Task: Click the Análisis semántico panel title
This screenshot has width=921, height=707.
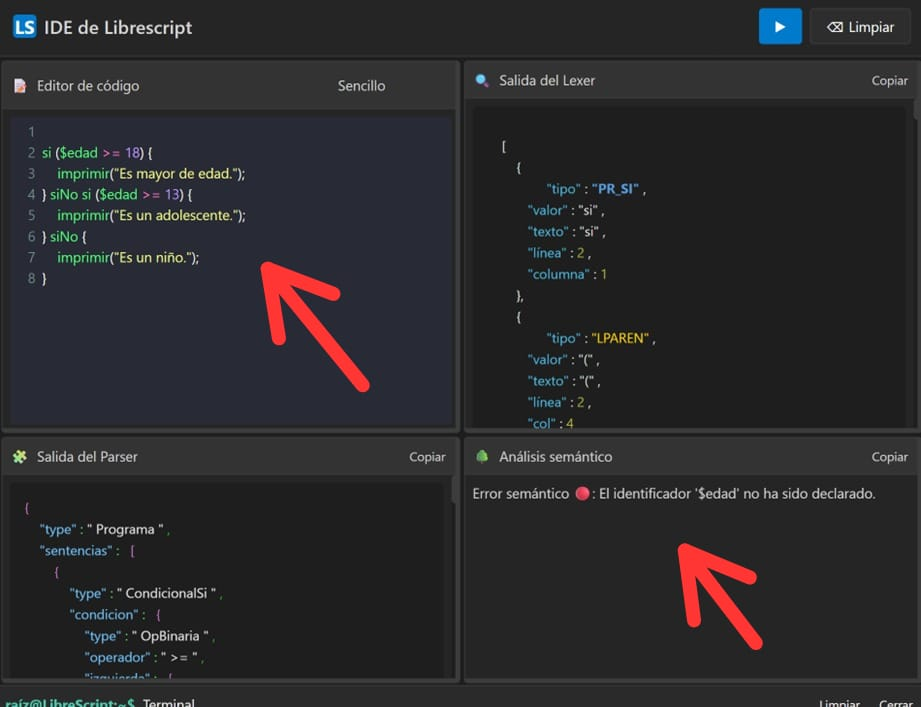Action: click(x=556, y=457)
